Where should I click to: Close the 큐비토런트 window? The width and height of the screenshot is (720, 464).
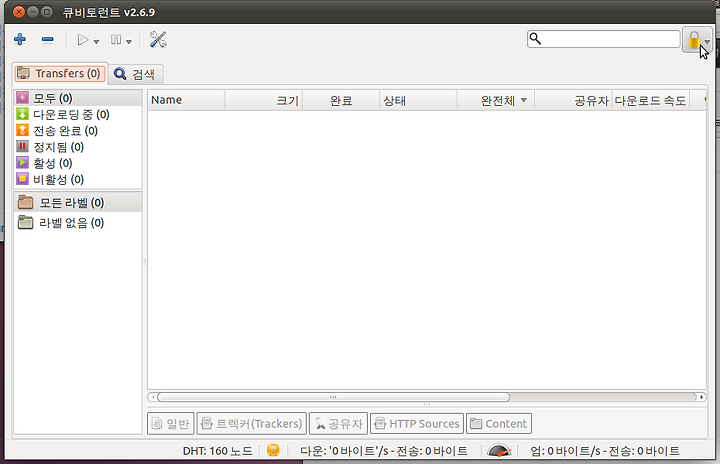[19, 12]
